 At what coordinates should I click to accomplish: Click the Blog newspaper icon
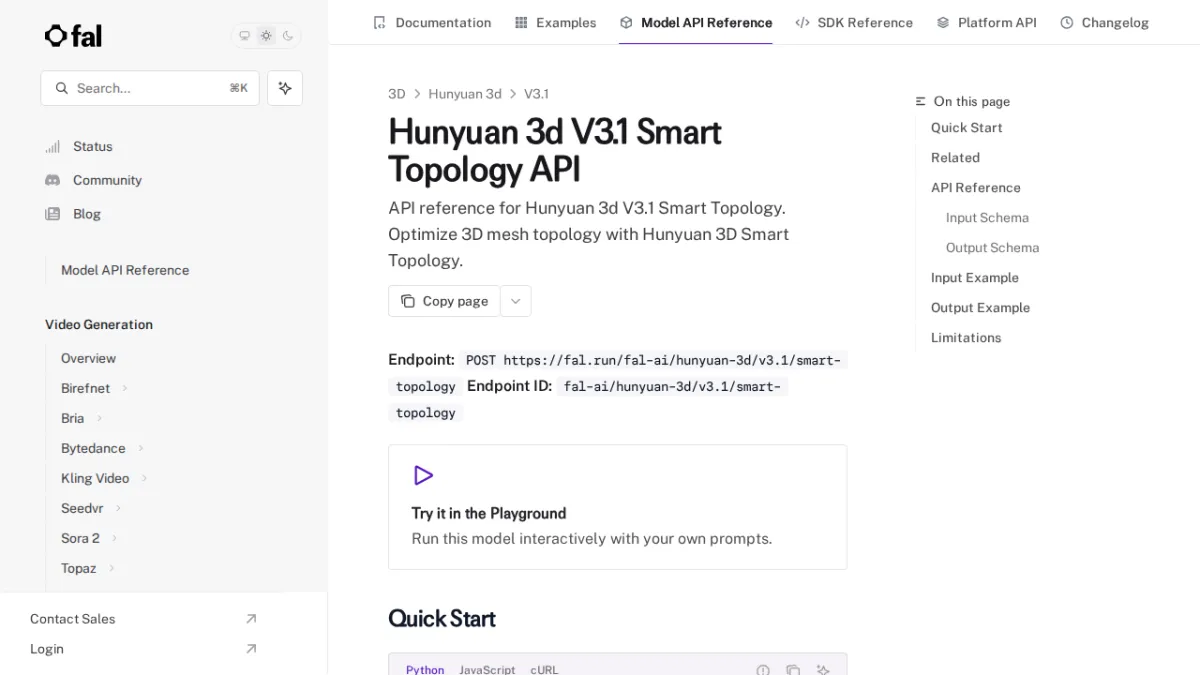tap(53, 214)
